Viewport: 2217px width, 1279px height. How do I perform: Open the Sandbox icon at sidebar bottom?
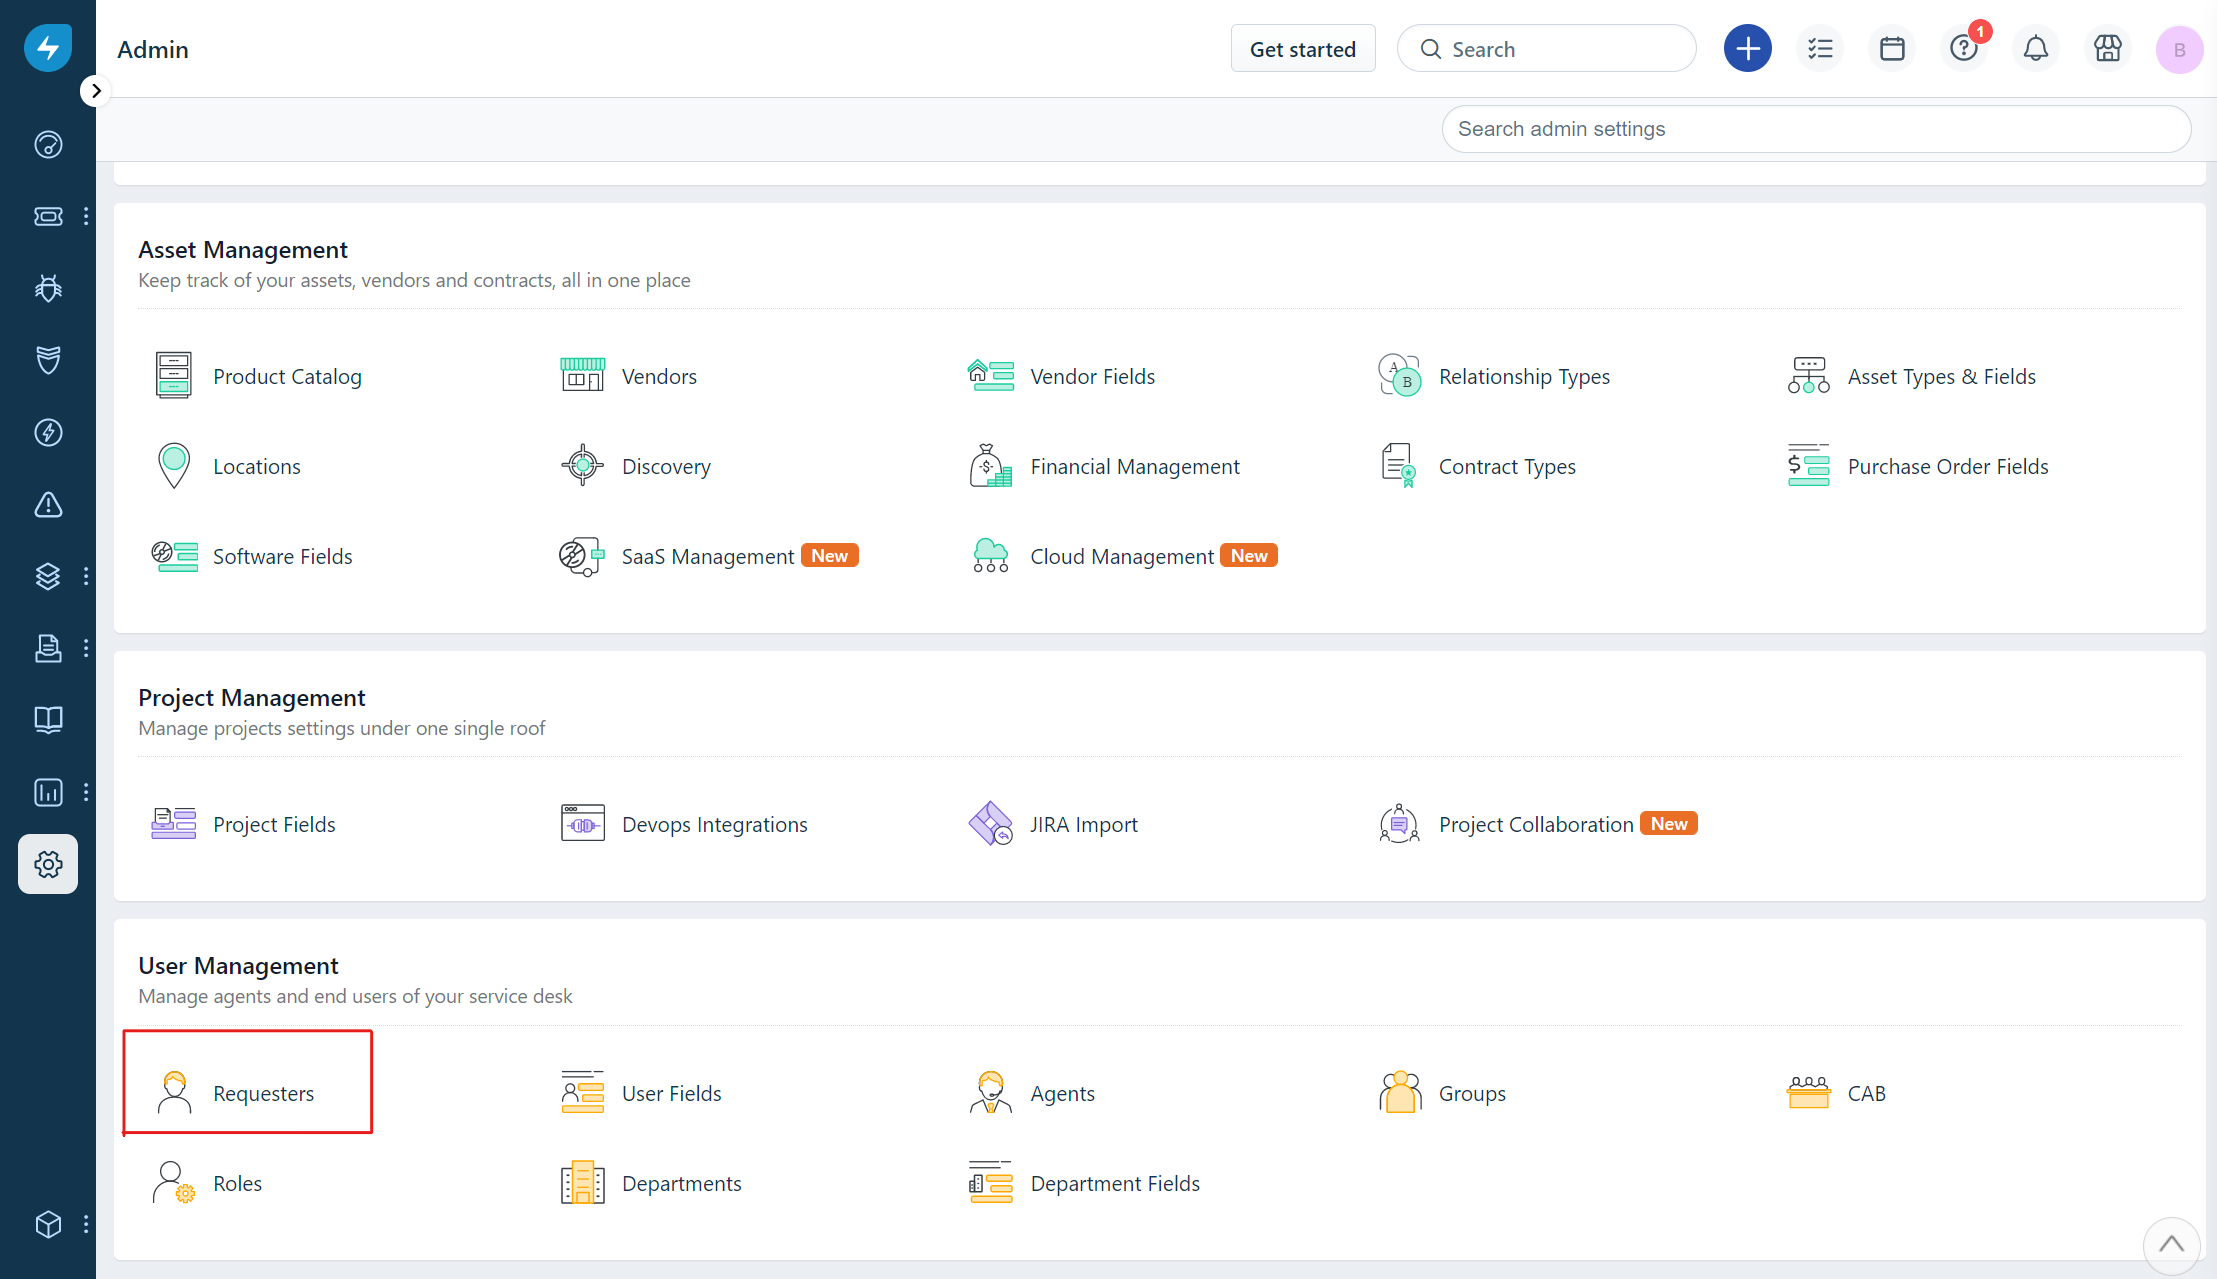[x=47, y=1224]
